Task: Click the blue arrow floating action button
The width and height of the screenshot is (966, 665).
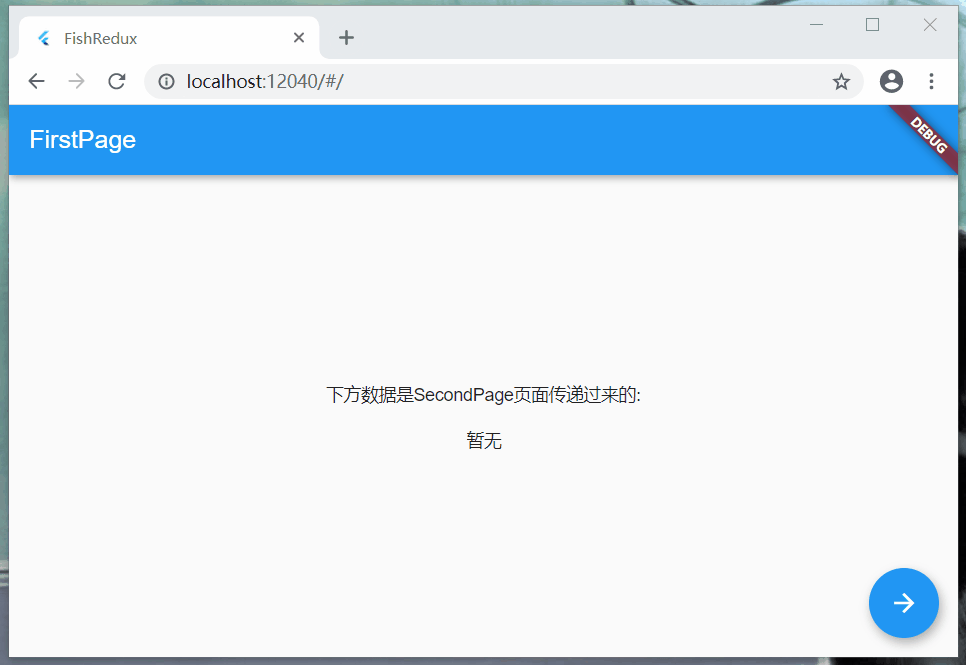Action: 904,603
